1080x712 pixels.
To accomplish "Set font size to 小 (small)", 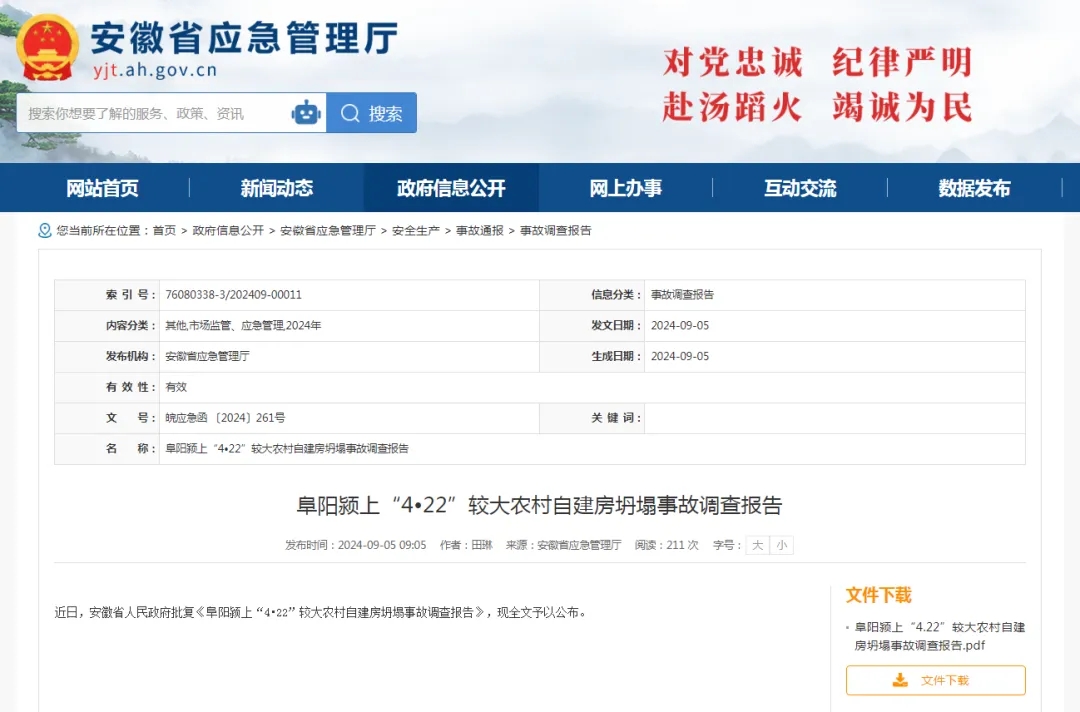I will pos(781,545).
